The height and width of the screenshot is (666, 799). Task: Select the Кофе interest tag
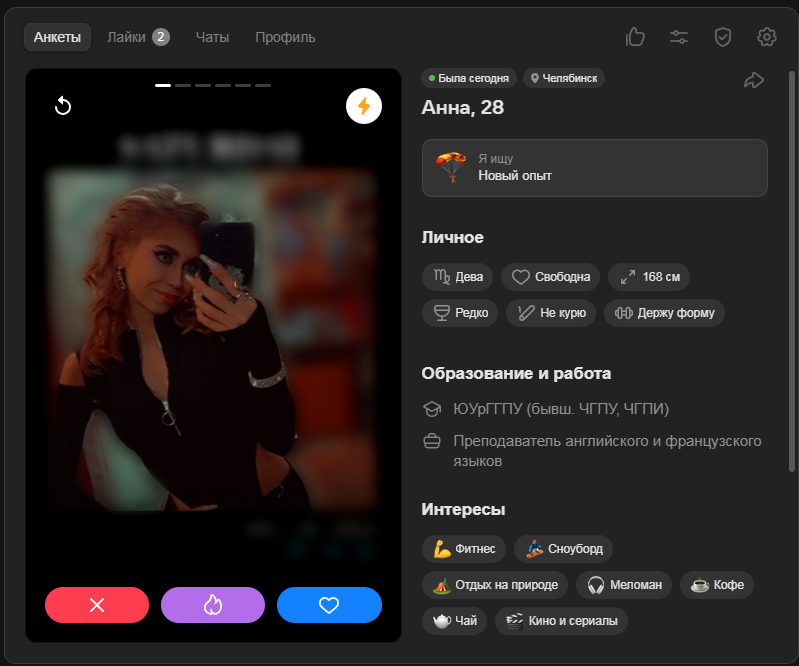click(717, 584)
